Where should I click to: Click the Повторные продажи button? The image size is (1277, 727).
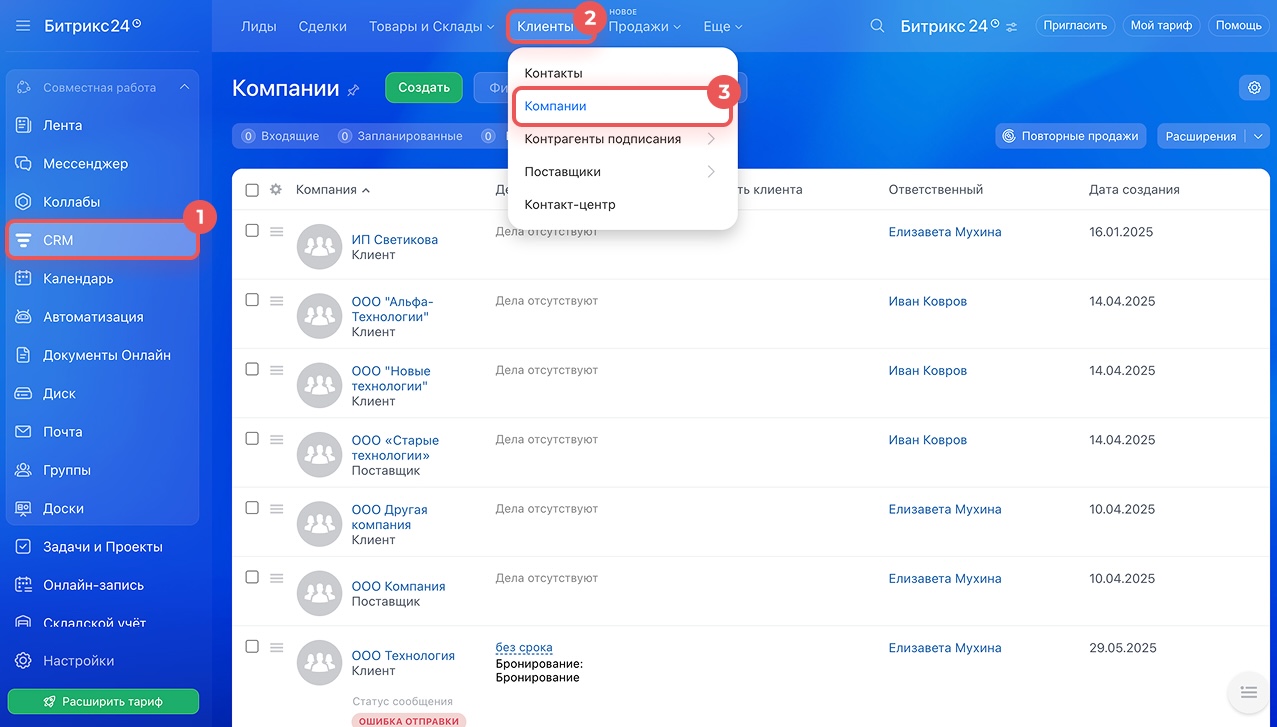click(1070, 136)
